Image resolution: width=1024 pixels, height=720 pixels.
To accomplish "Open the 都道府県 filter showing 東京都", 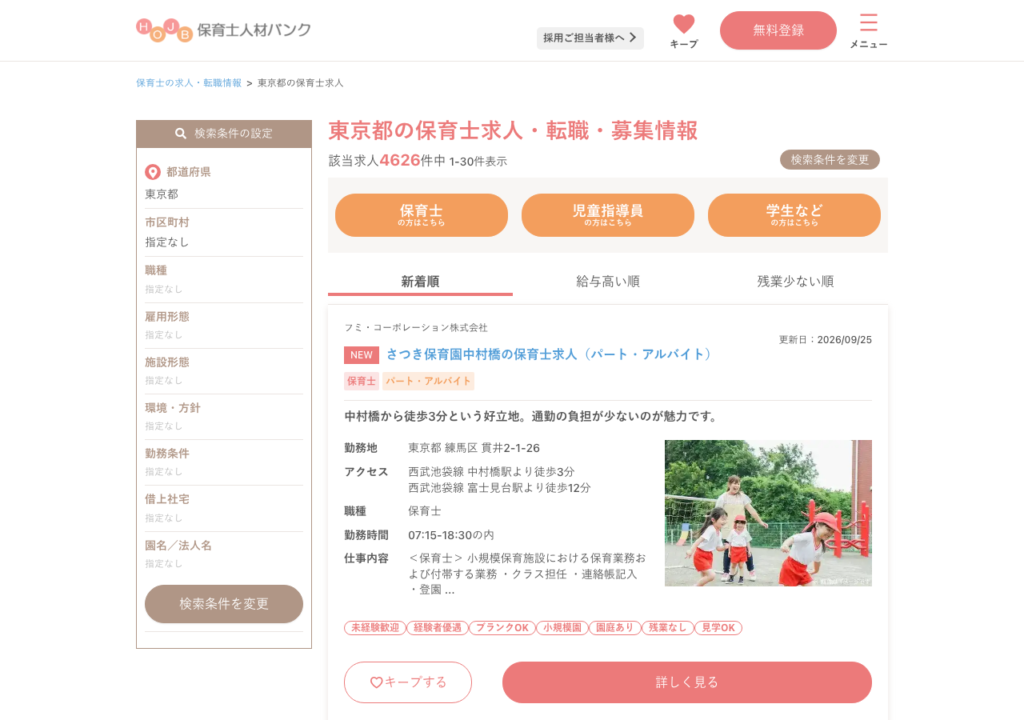I will pos(224,182).
